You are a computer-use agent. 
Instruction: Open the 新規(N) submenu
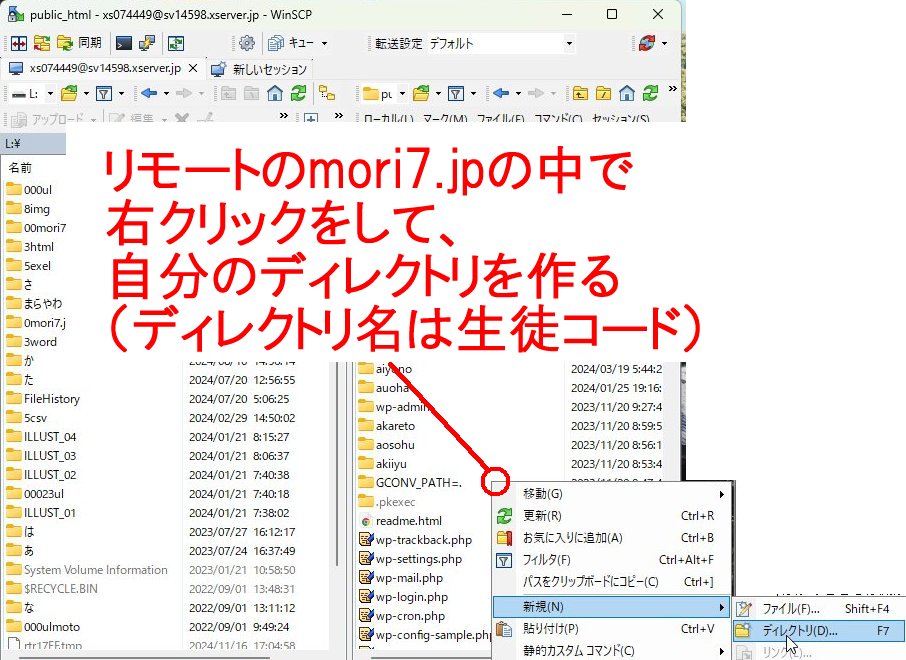(x=611, y=607)
